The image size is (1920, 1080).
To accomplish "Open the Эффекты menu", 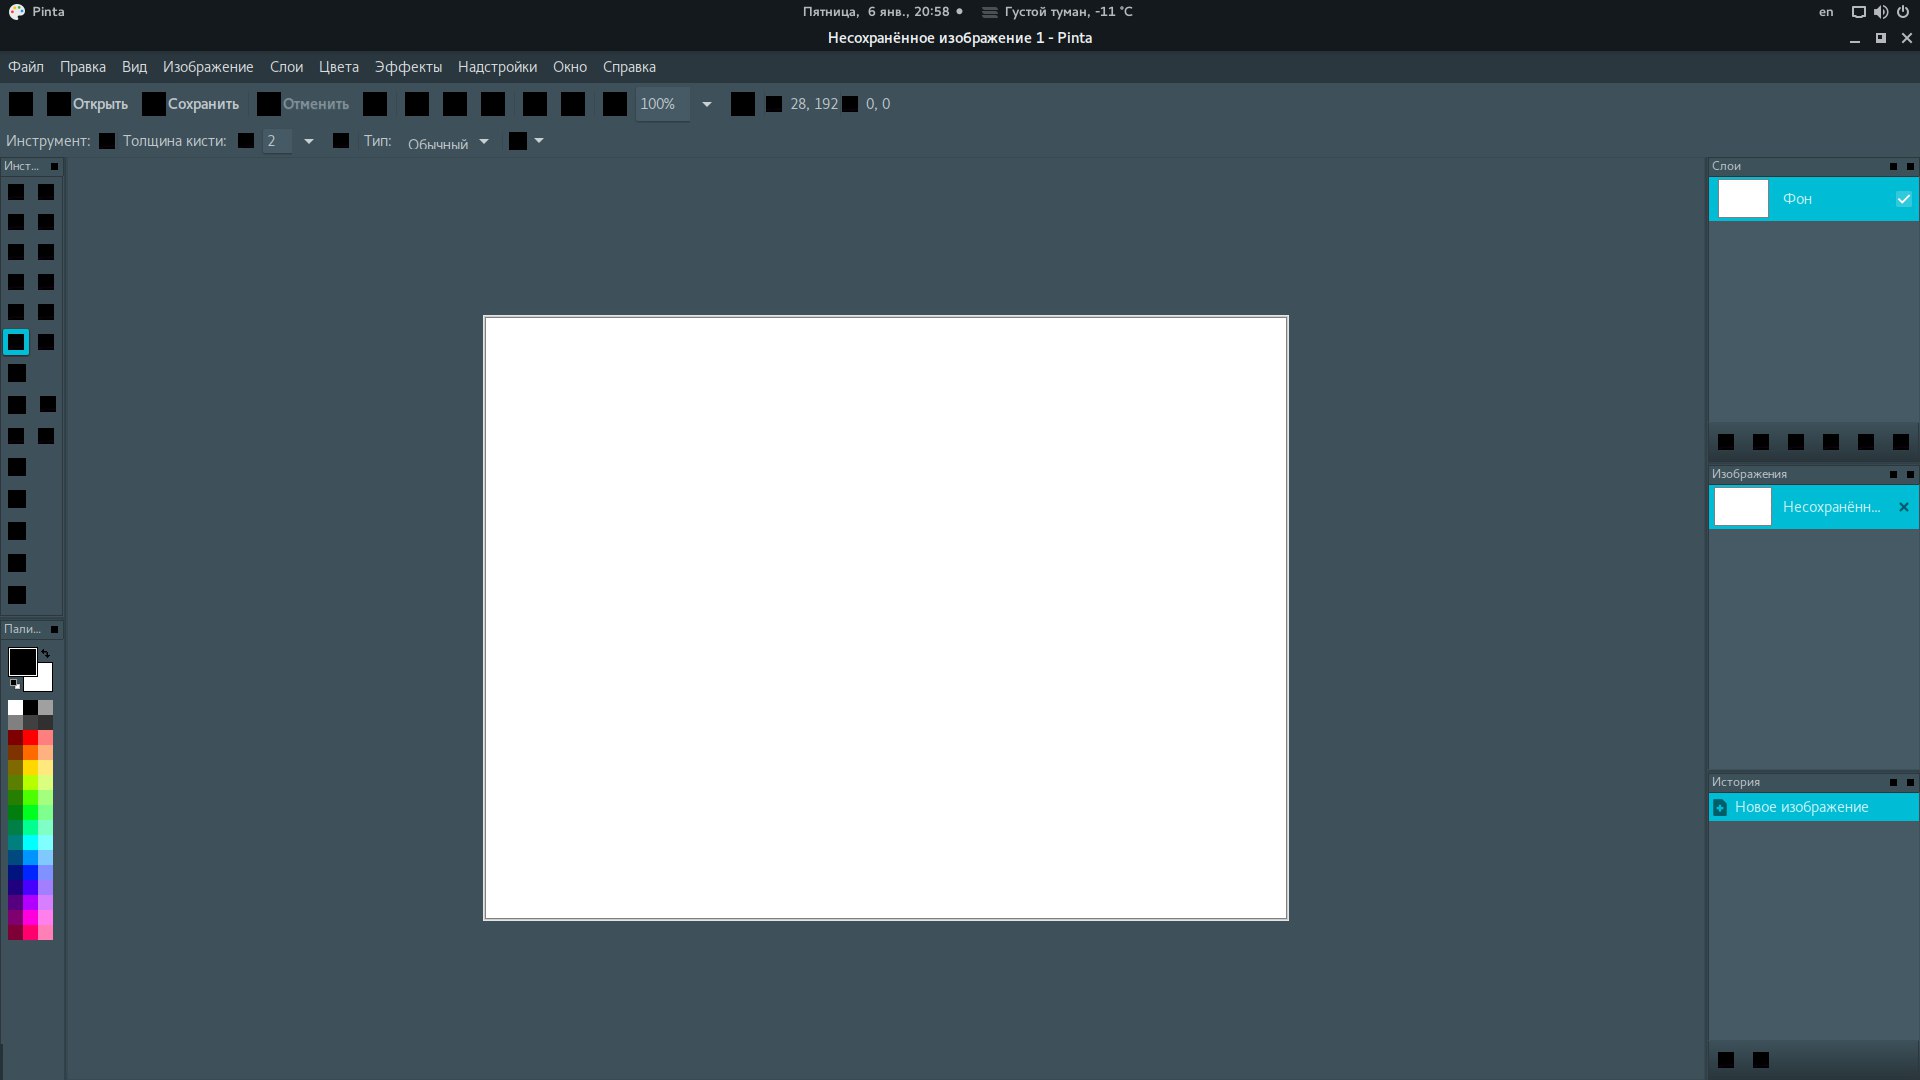I will pos(408,67).
